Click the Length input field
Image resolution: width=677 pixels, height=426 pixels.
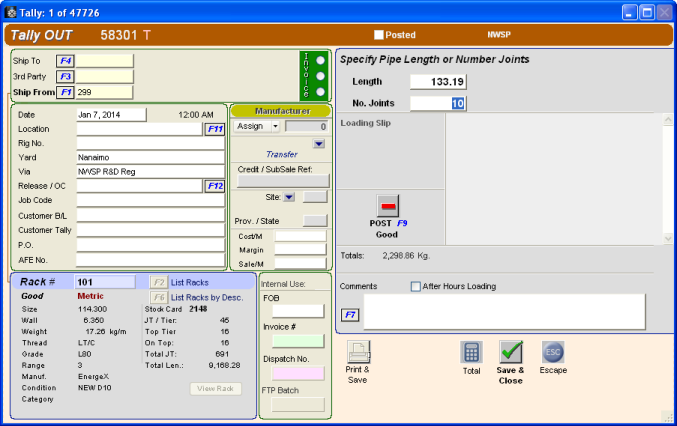pos(437,82)
